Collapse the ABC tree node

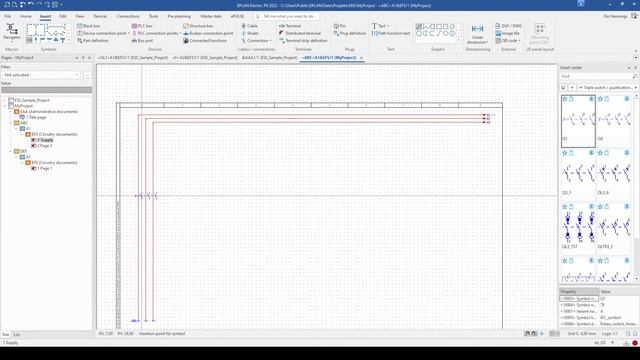pos(11,123)
